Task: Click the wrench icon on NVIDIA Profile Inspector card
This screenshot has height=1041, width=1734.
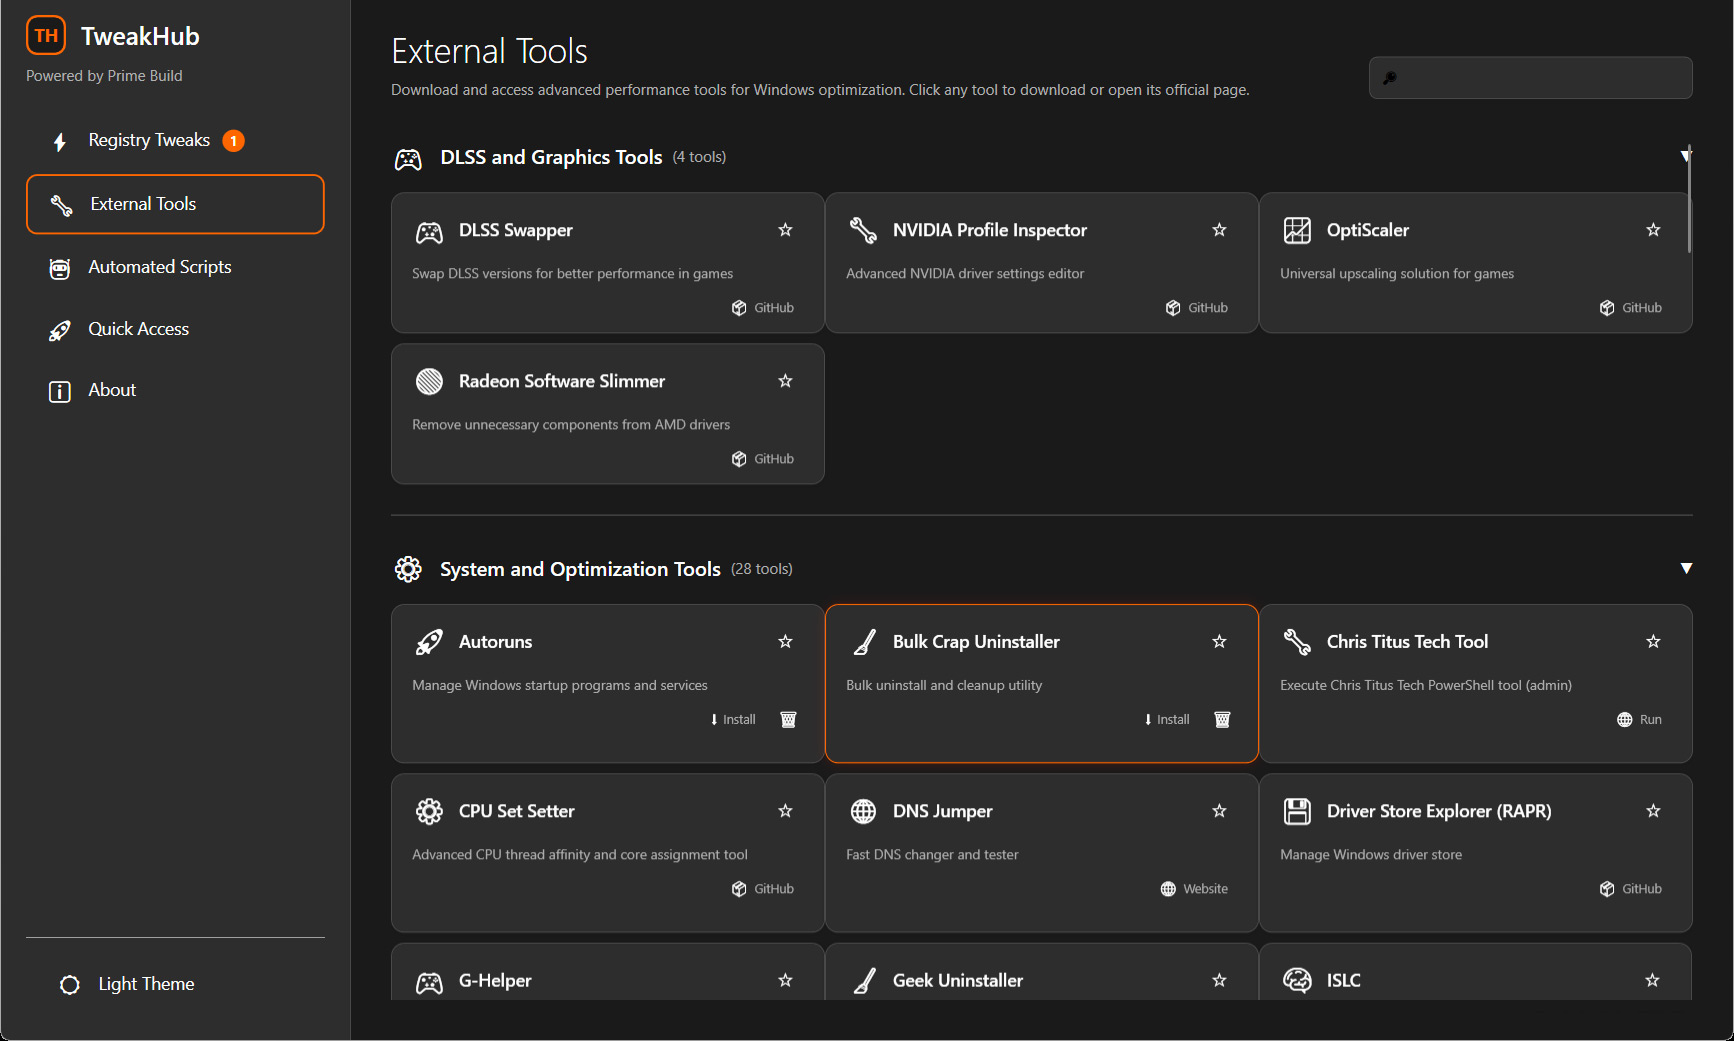Action: click(x=863, y=230)
